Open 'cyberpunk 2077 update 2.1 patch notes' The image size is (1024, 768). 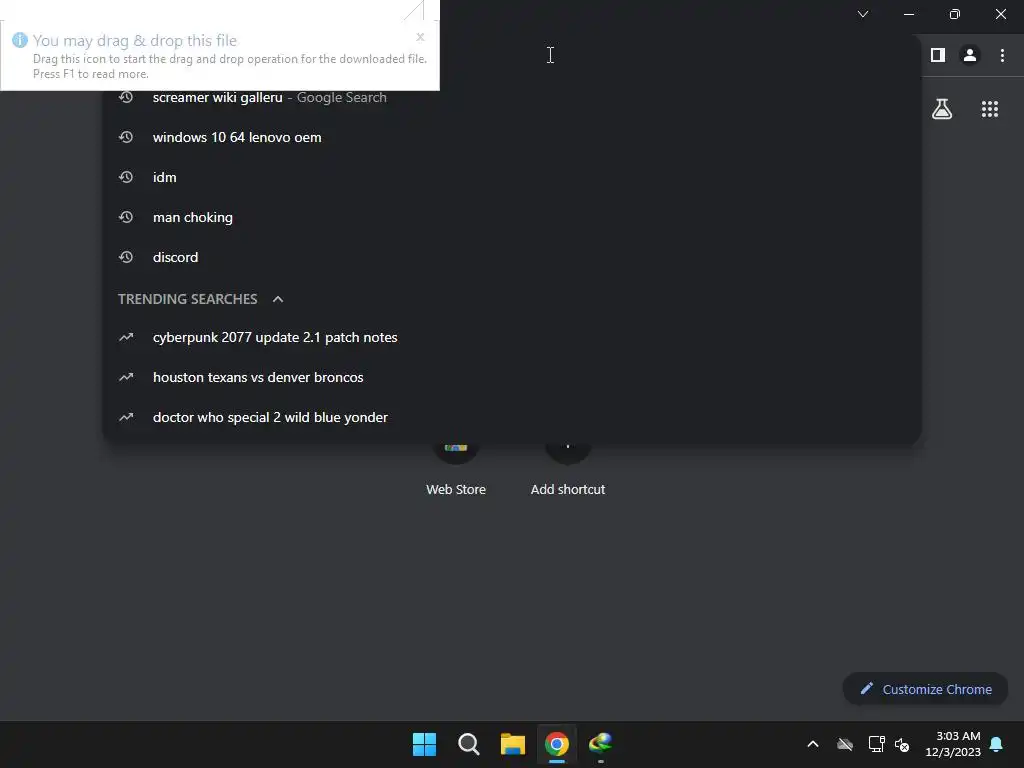[x=512, y=337]
